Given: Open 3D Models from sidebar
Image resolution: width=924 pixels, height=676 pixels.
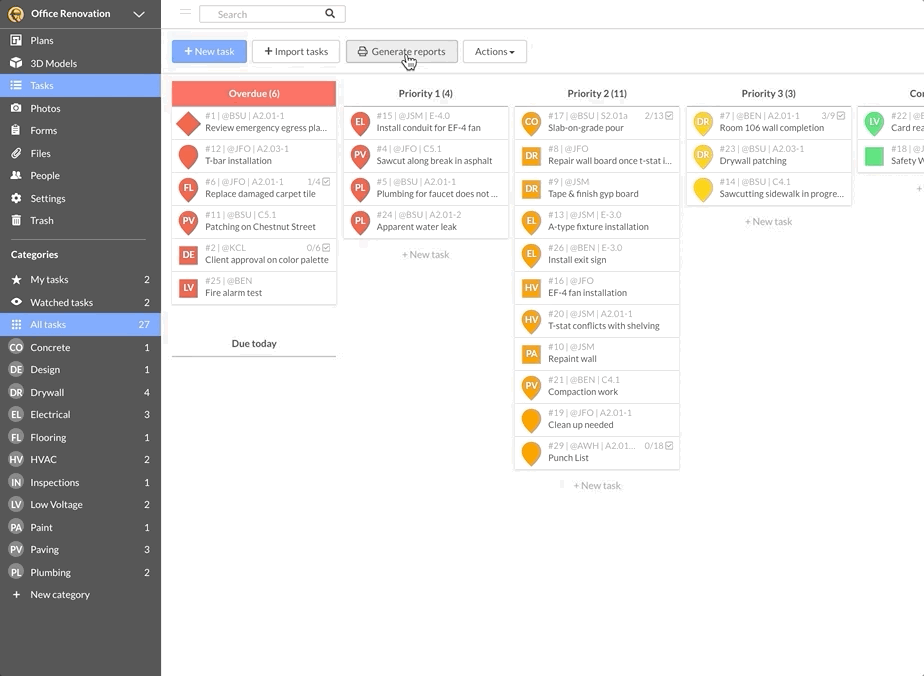Looking at the screenshot, I should pos(53,63).
